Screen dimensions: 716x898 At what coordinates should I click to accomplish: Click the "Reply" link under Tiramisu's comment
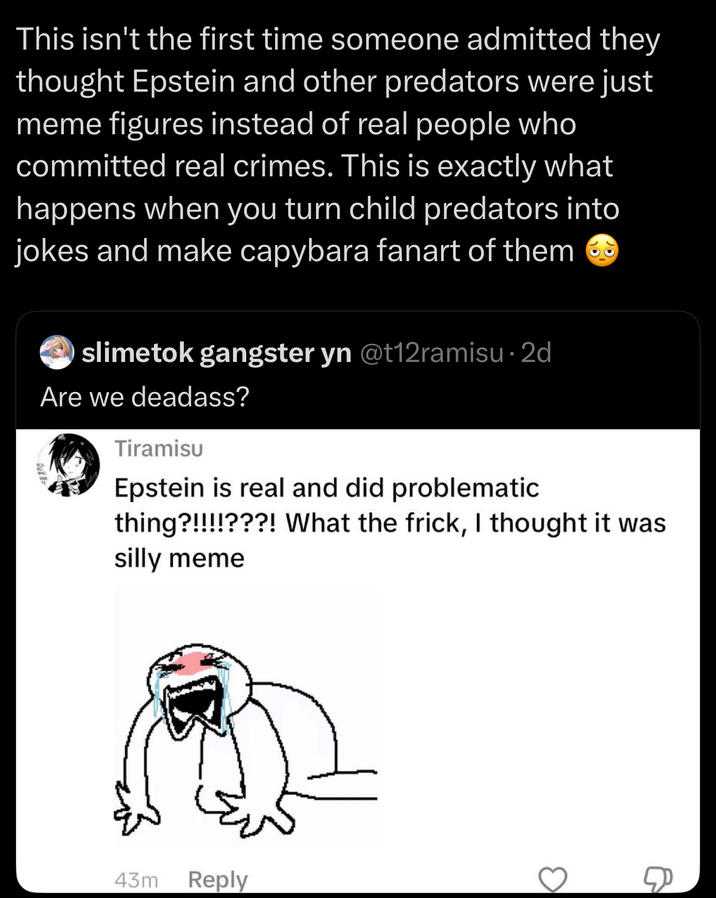219,879
